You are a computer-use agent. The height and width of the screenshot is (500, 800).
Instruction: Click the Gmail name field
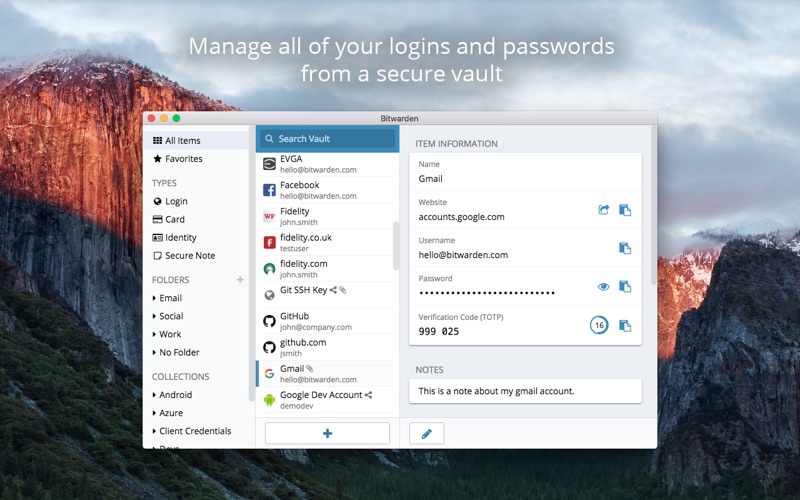pos(526,172)
